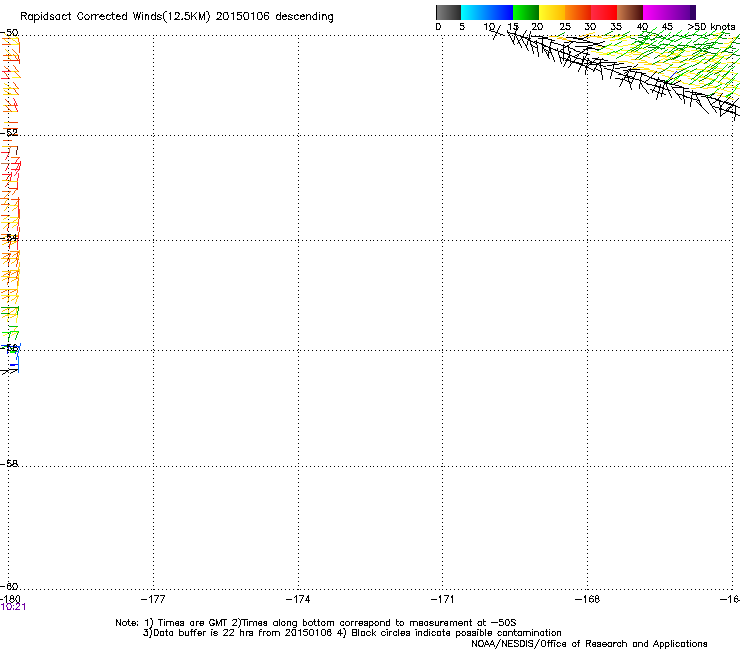Click the purple '10:21' pass time label
The width and height of the screenshot is (740, 650).
point(13,607)
